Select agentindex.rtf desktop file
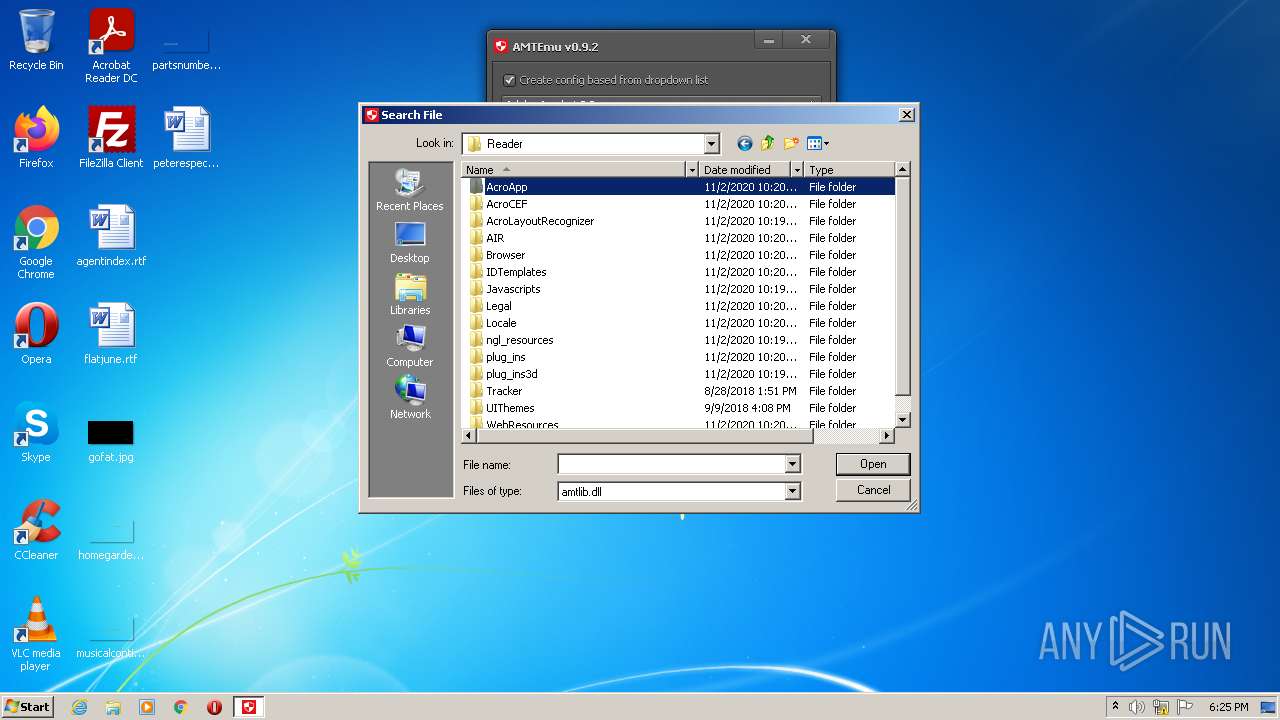The width and height of the screenshot is (1280, 720). pyautogui.click(x=111, y=236)
